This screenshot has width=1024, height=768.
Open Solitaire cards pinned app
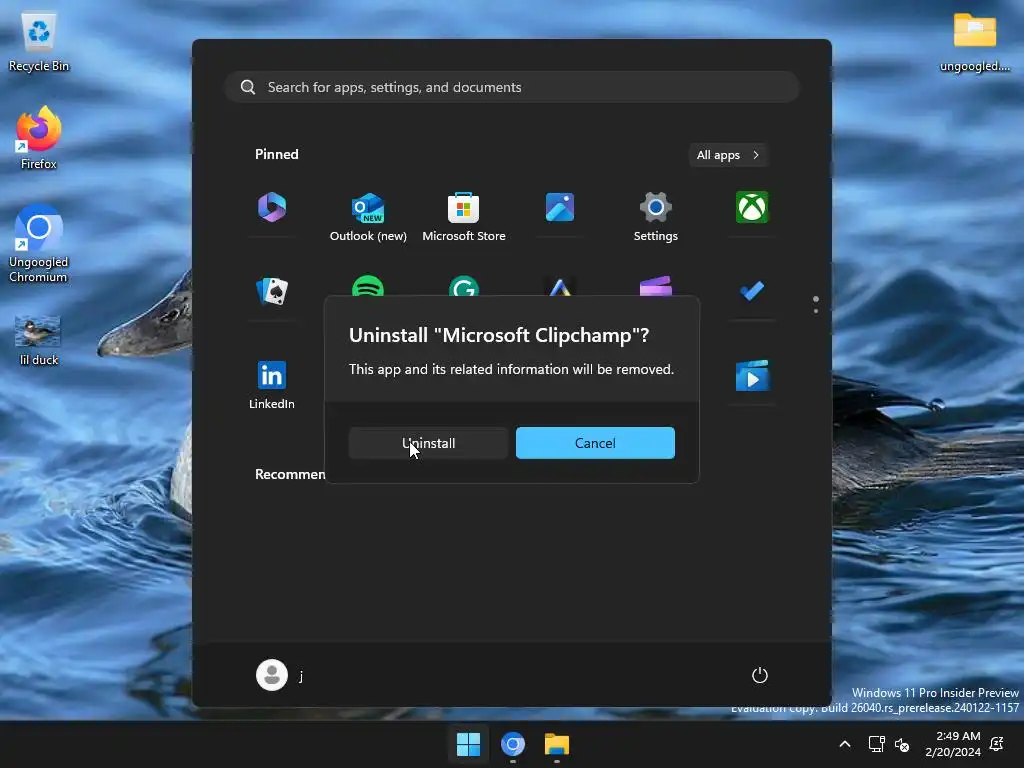tap(272, 291)
